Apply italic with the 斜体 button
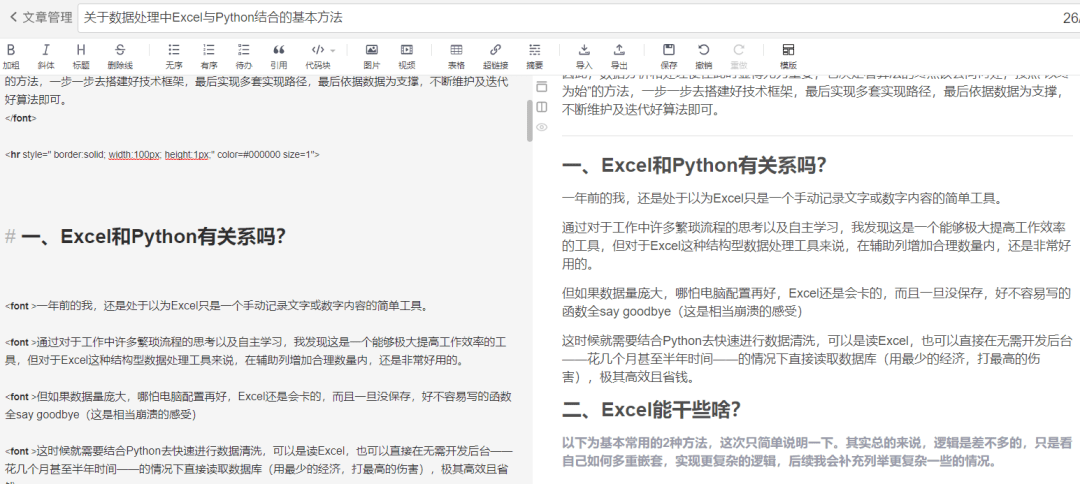 point(46,56)
